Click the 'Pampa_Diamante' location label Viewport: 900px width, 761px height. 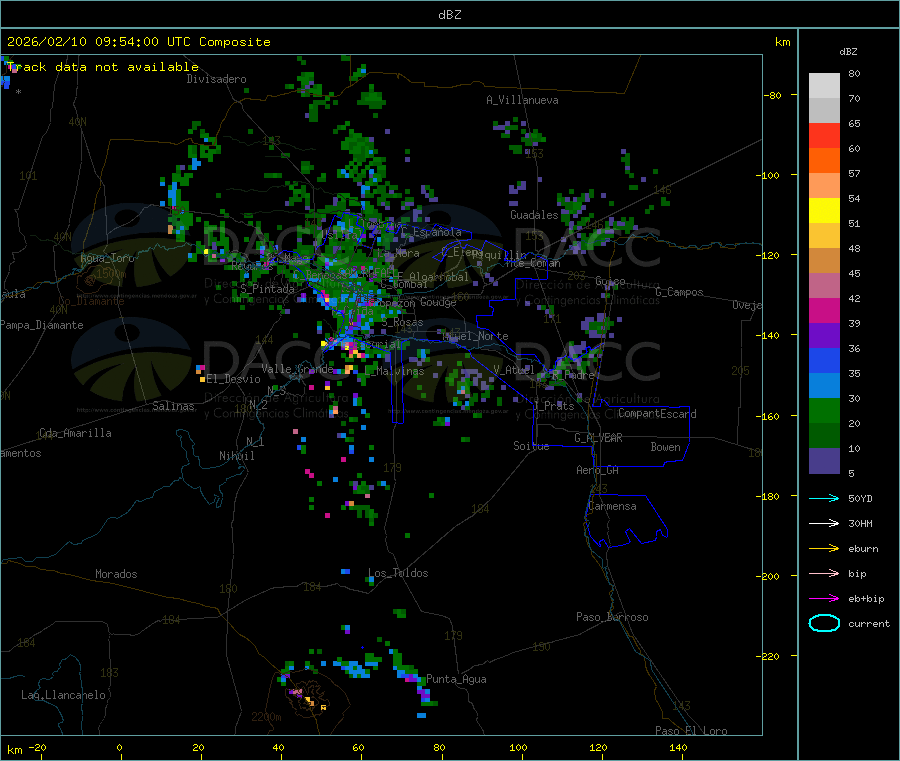tap(42, 325)
